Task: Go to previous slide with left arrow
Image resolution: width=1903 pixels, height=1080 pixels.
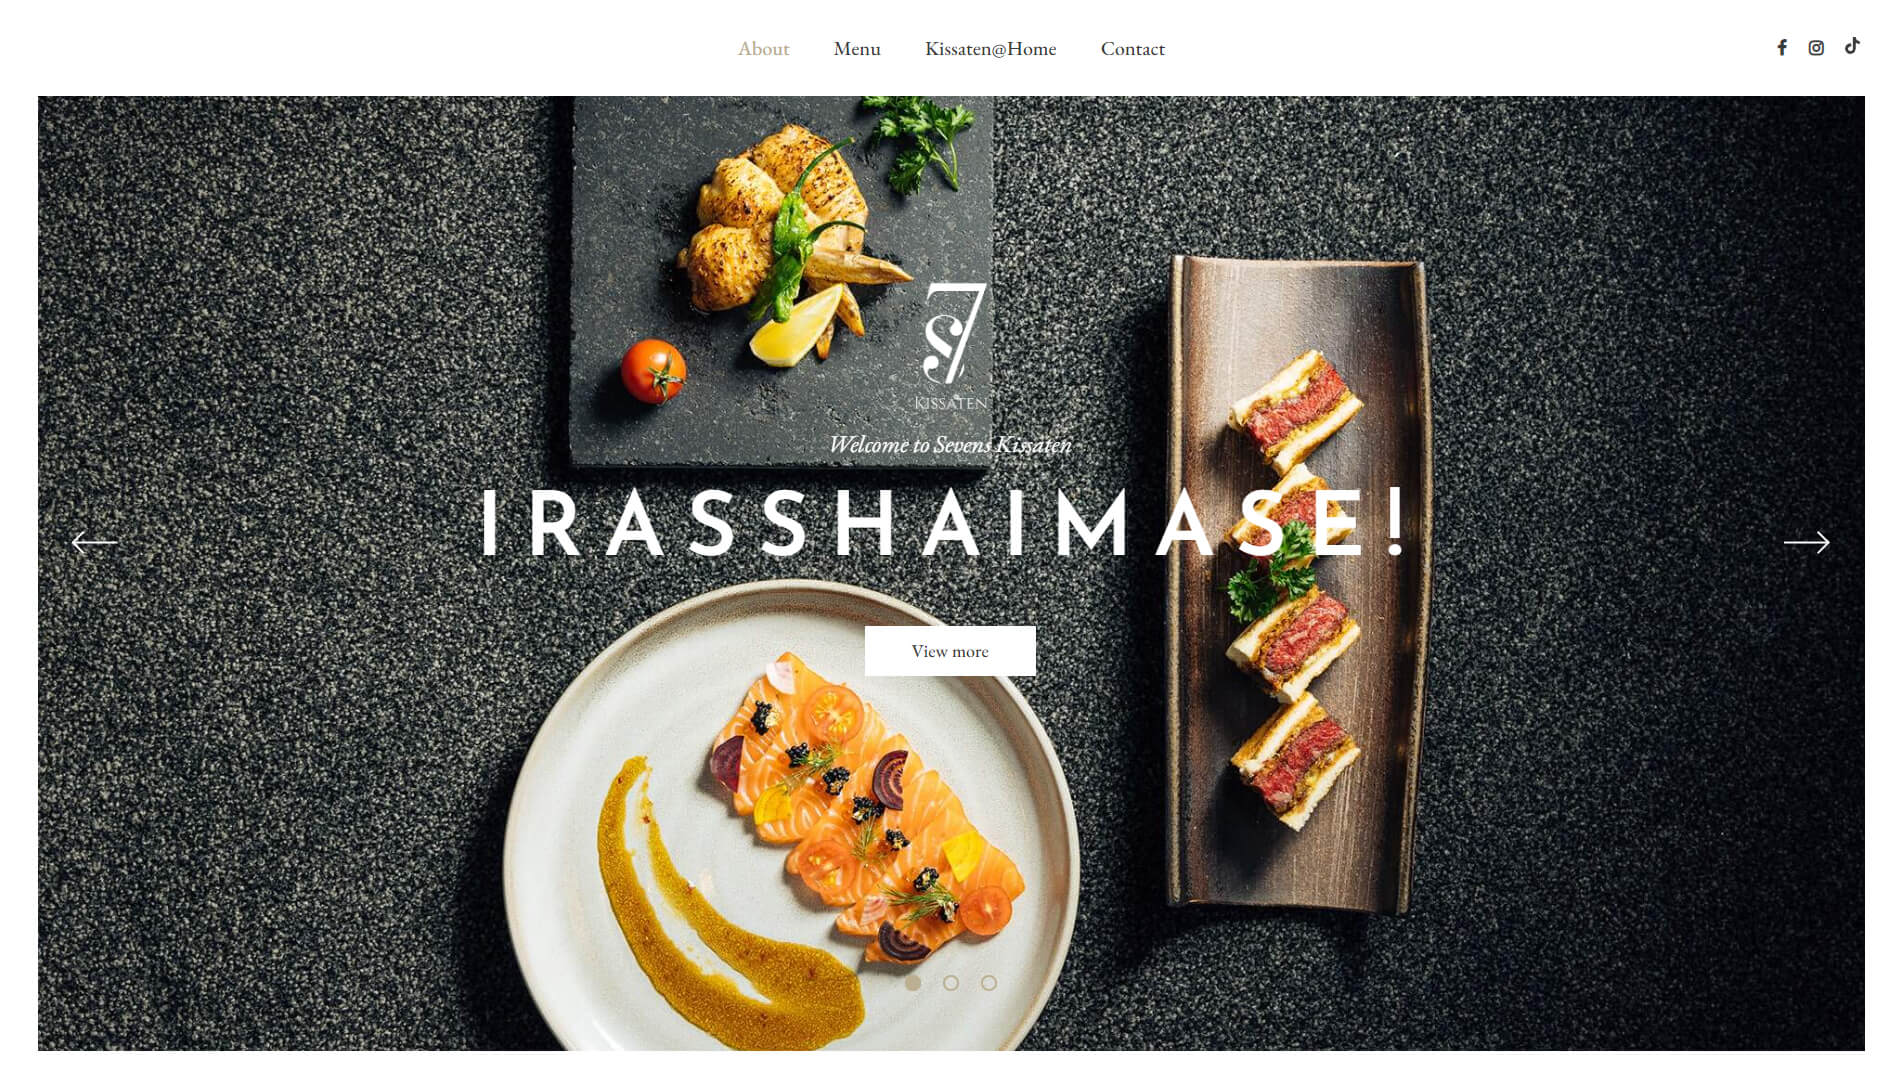Action: (95, 543)
